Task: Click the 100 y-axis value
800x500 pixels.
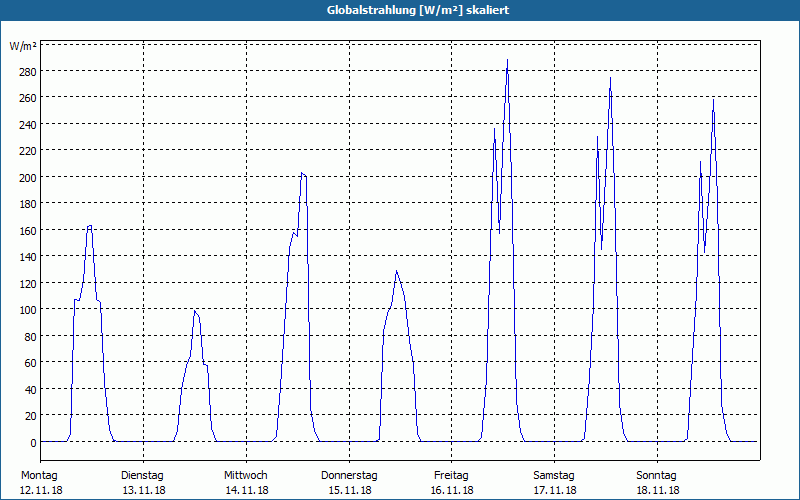Action: pyautogui.click(x=28, y=310)
